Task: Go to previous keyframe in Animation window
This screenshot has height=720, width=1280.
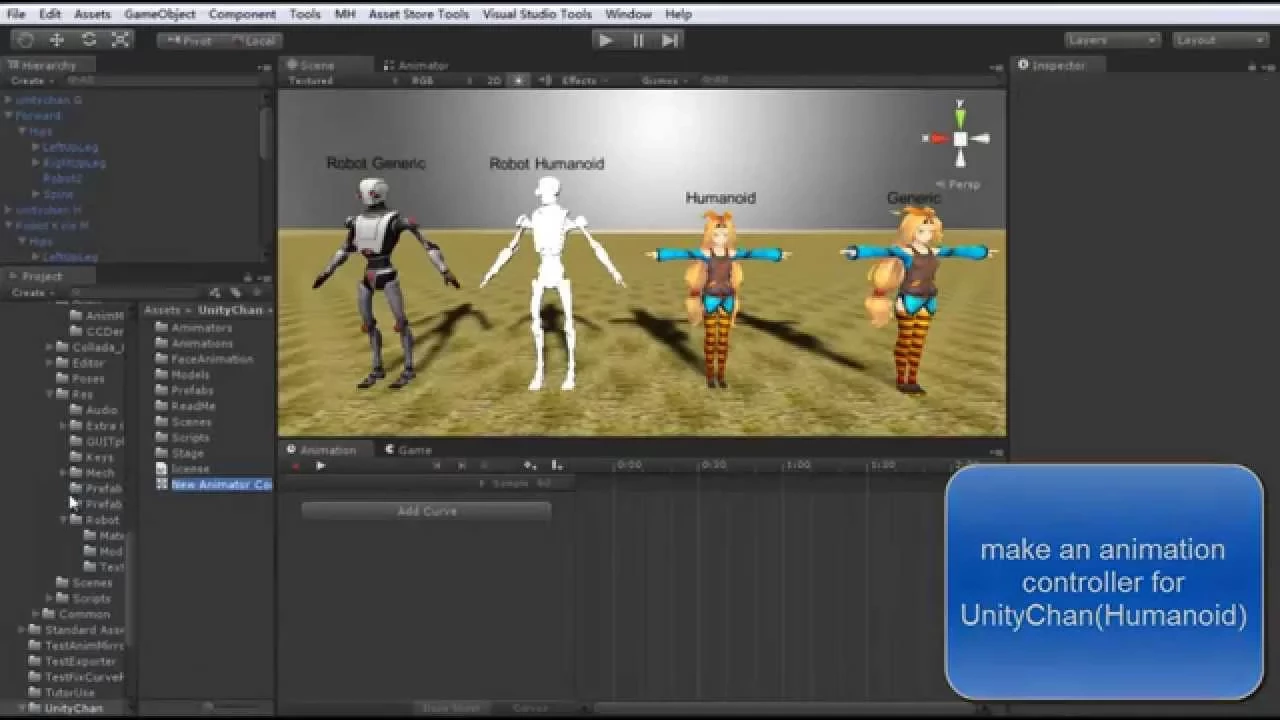Action: pos(437,465)
